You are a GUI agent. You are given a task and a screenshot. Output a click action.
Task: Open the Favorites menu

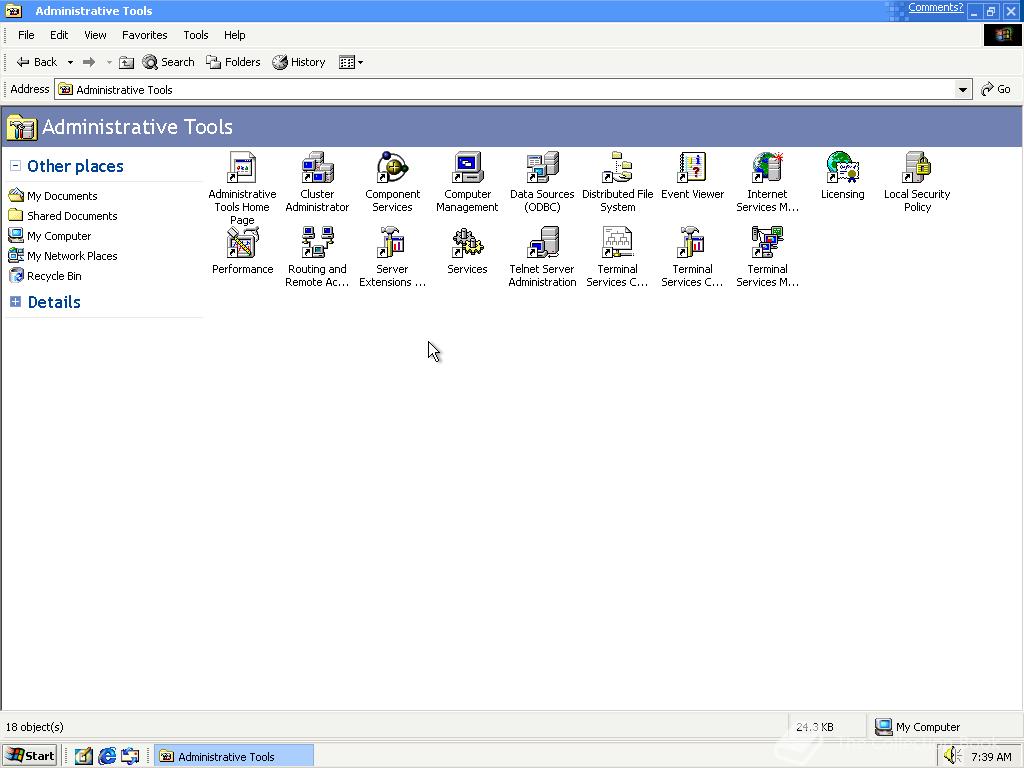pos(144,35)
